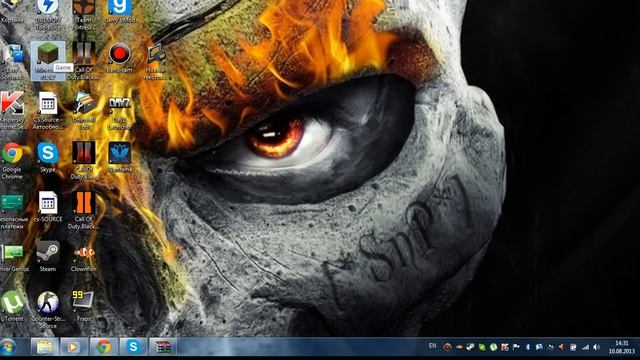
Task: Select the Counter-Strike Source desktop icon
Action: coord(48,309)
